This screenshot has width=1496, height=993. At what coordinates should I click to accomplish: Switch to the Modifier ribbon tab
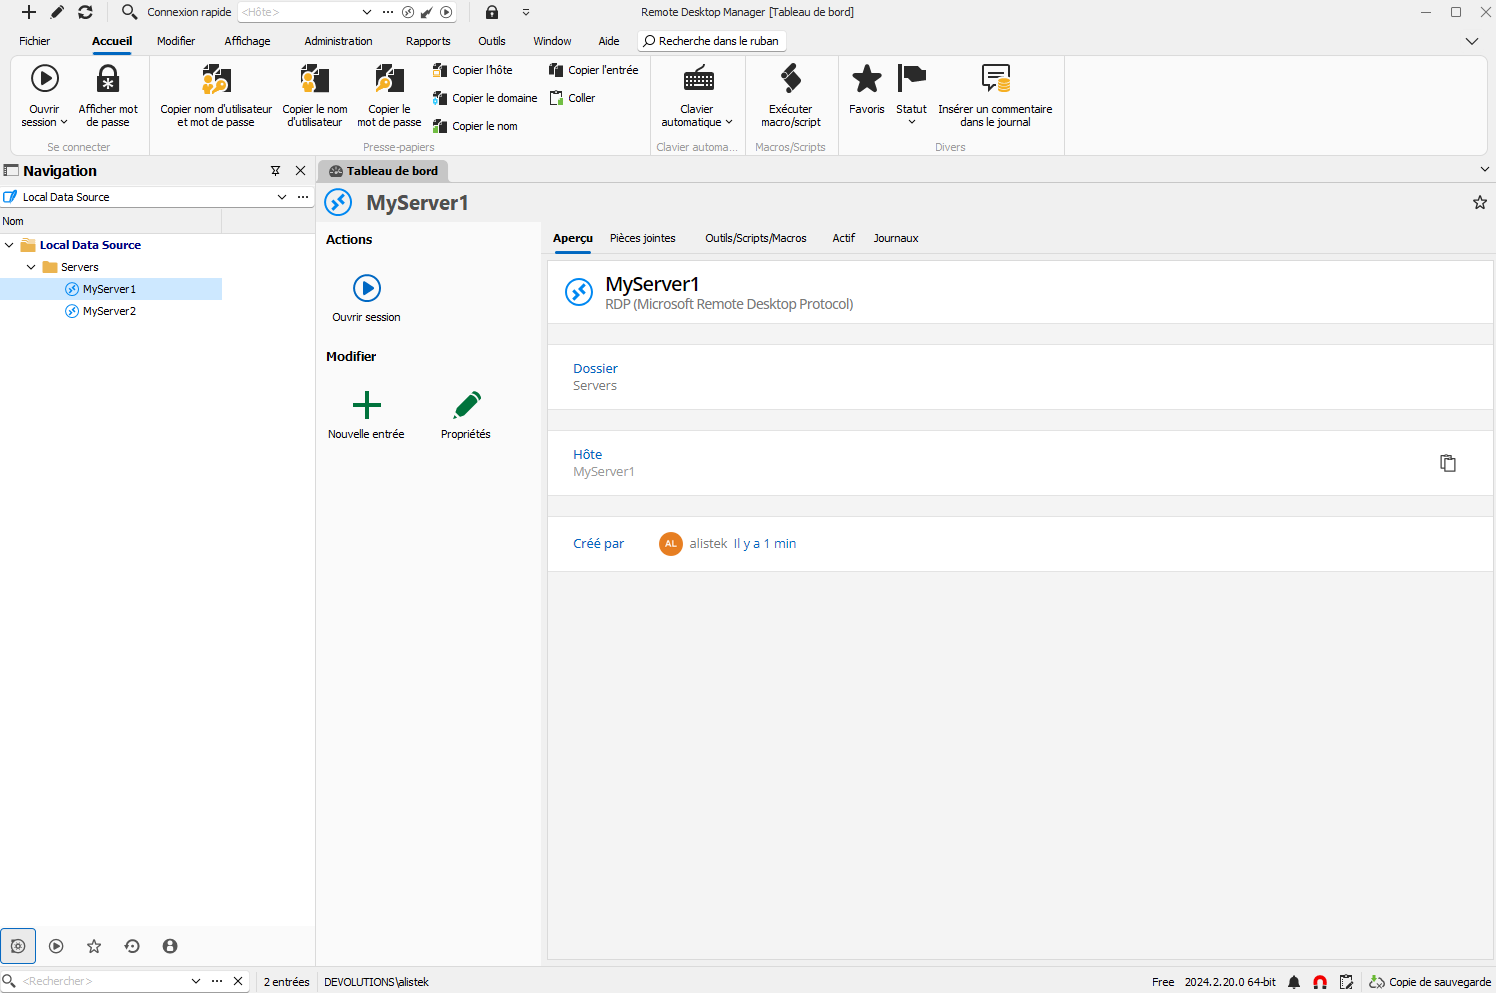pos(176,41)
